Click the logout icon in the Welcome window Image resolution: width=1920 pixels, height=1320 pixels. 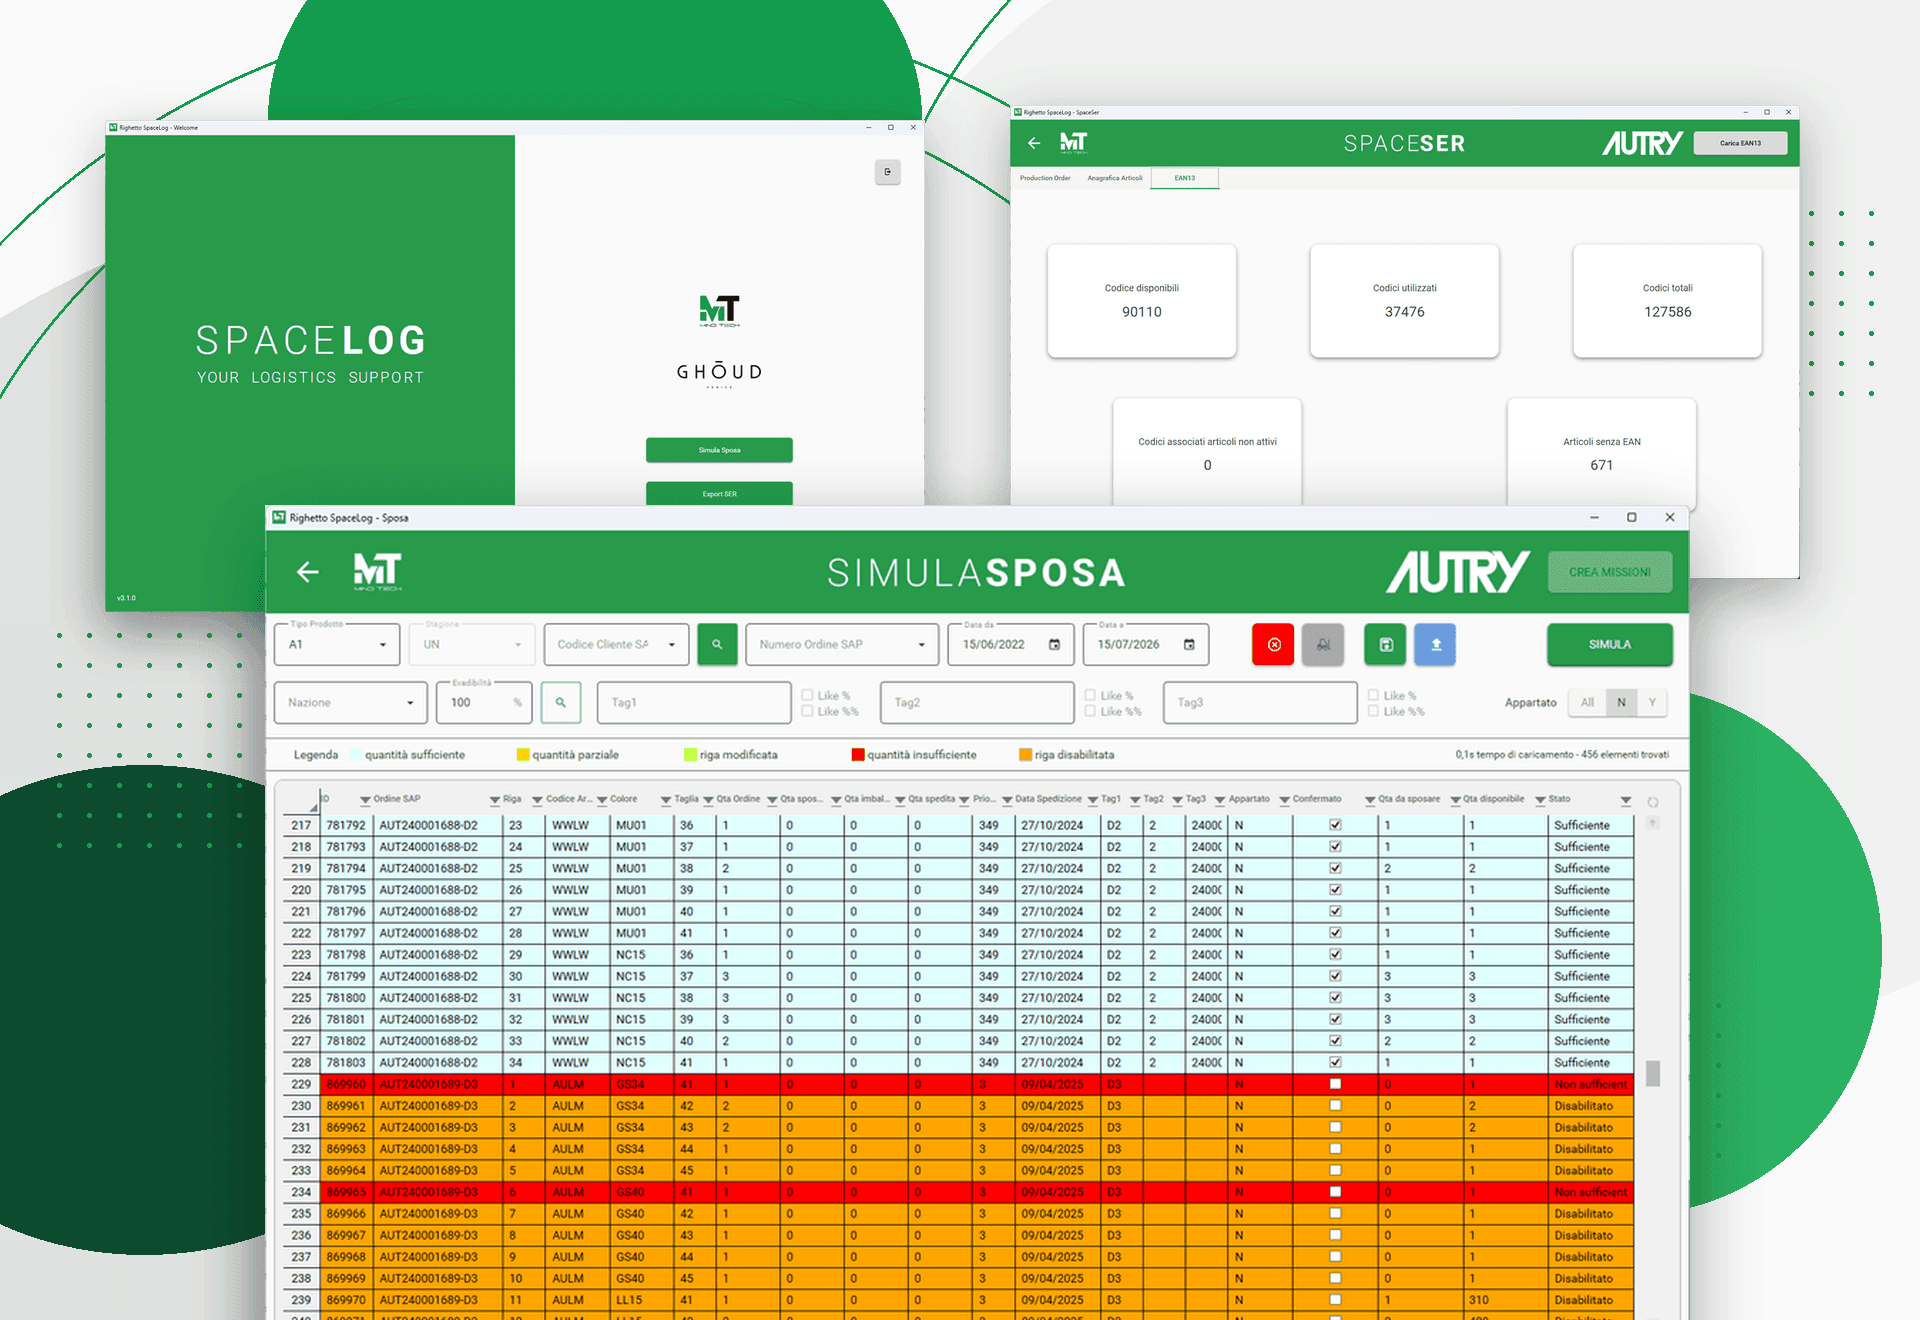887,172
